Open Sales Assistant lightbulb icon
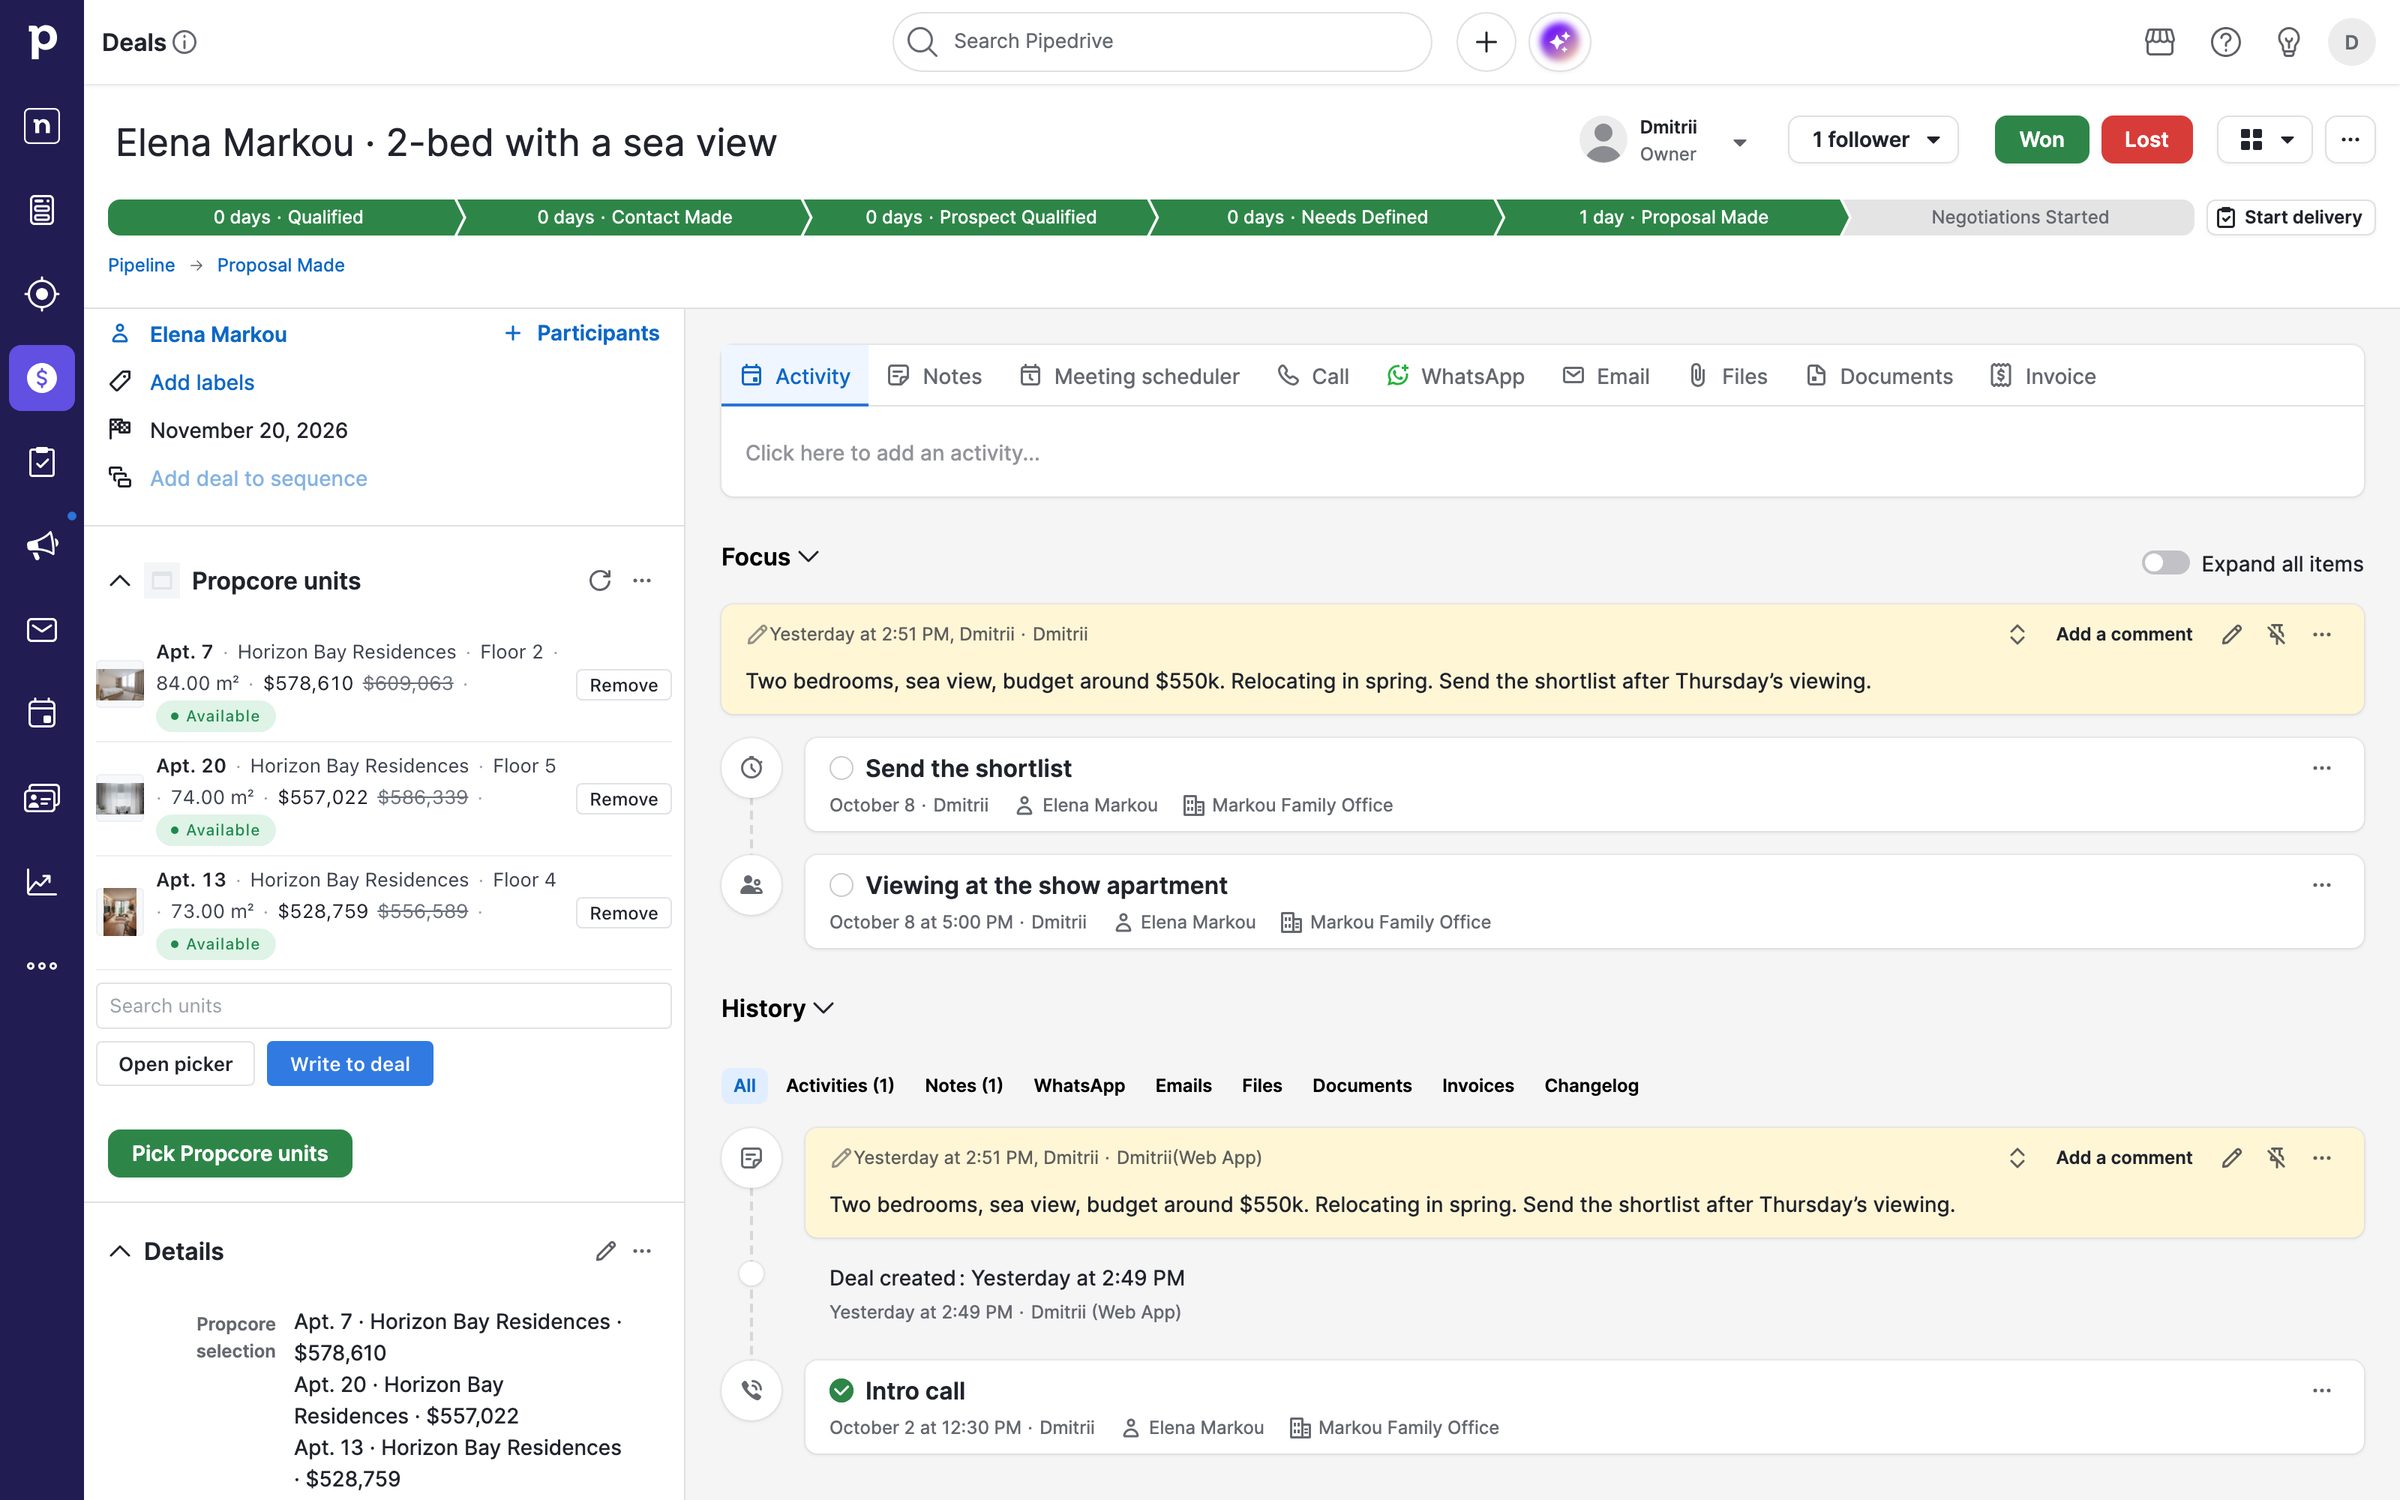 2288,42
